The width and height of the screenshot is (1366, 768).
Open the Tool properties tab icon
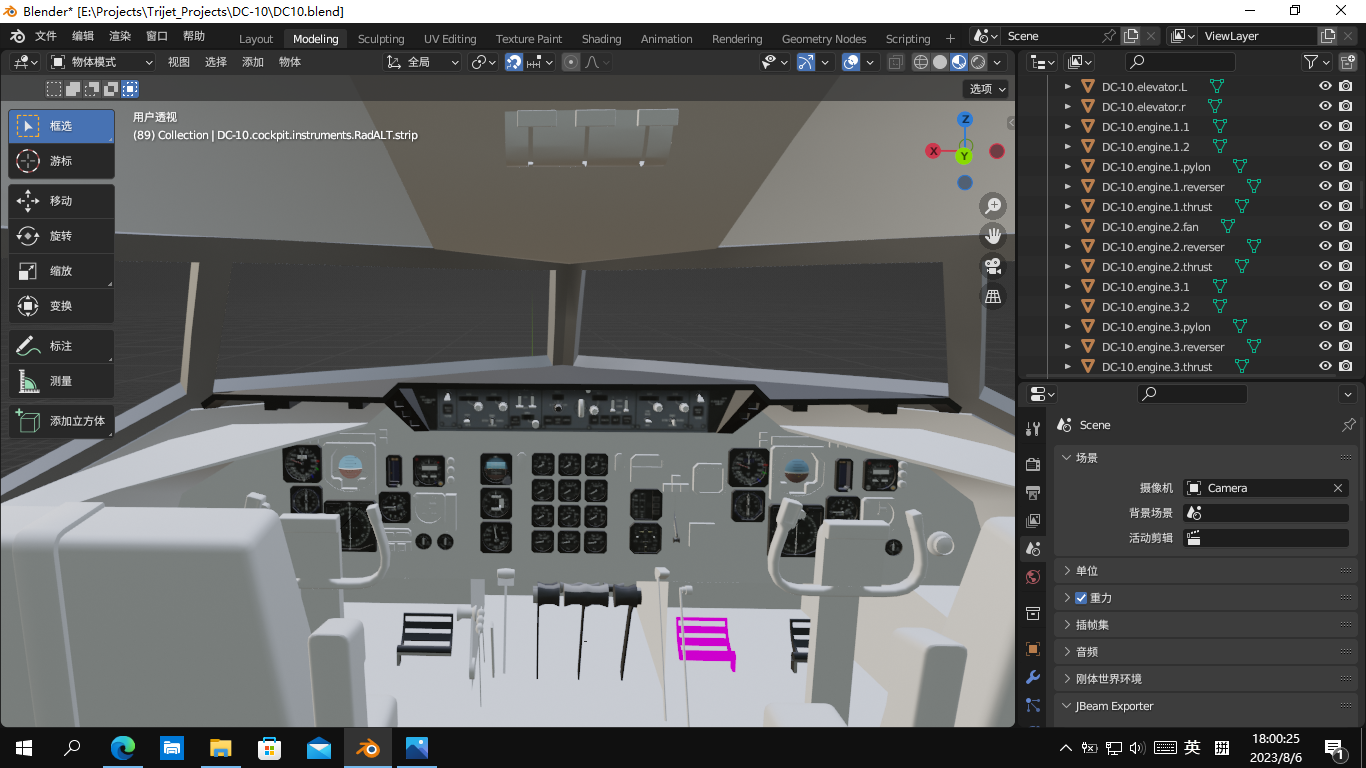1033,429
